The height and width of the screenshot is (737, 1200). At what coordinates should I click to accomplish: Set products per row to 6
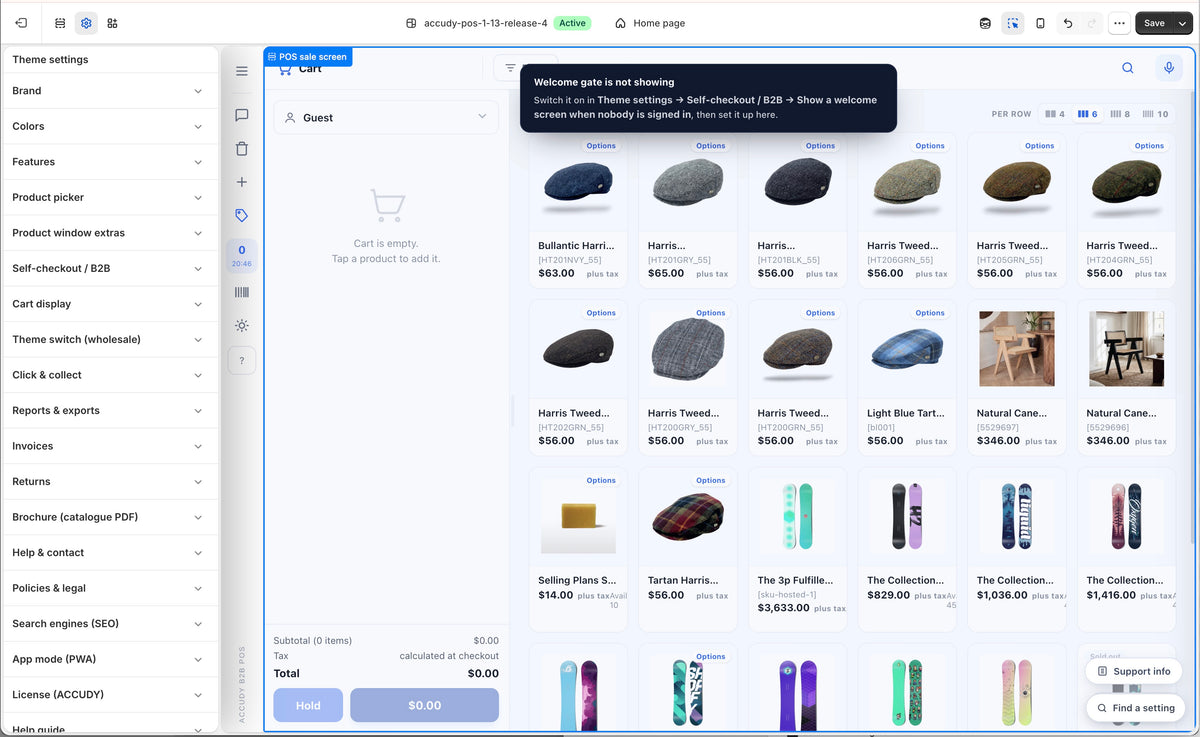pos(1087,114)
